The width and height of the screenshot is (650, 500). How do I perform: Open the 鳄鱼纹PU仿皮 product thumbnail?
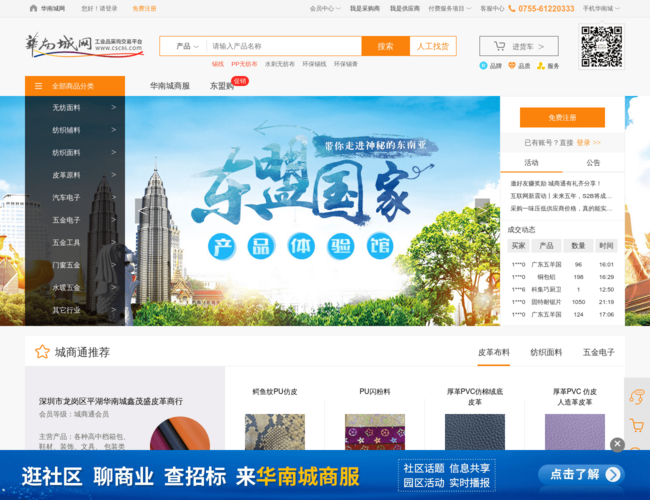click(x=275, y=432)
